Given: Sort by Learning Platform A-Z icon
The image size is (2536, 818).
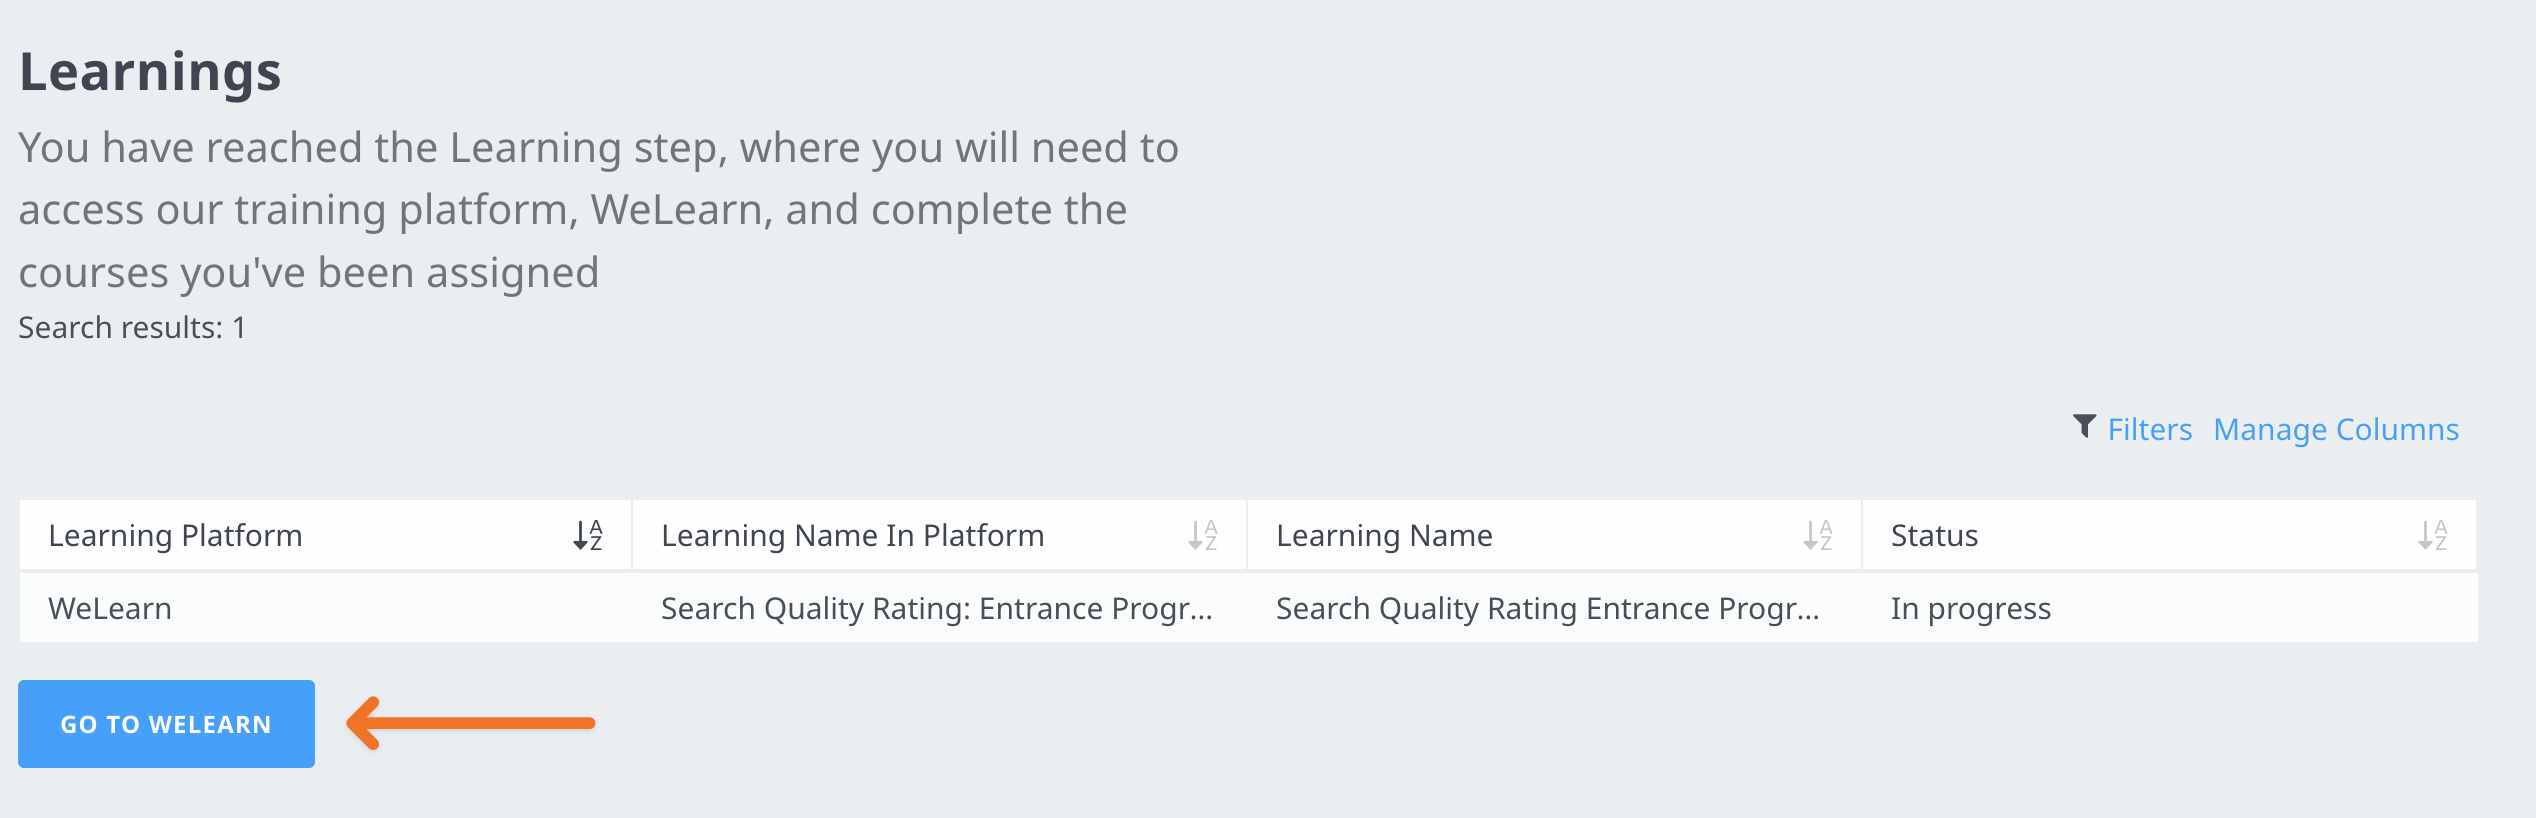Looking at the screenshot, I should [588, 535].
